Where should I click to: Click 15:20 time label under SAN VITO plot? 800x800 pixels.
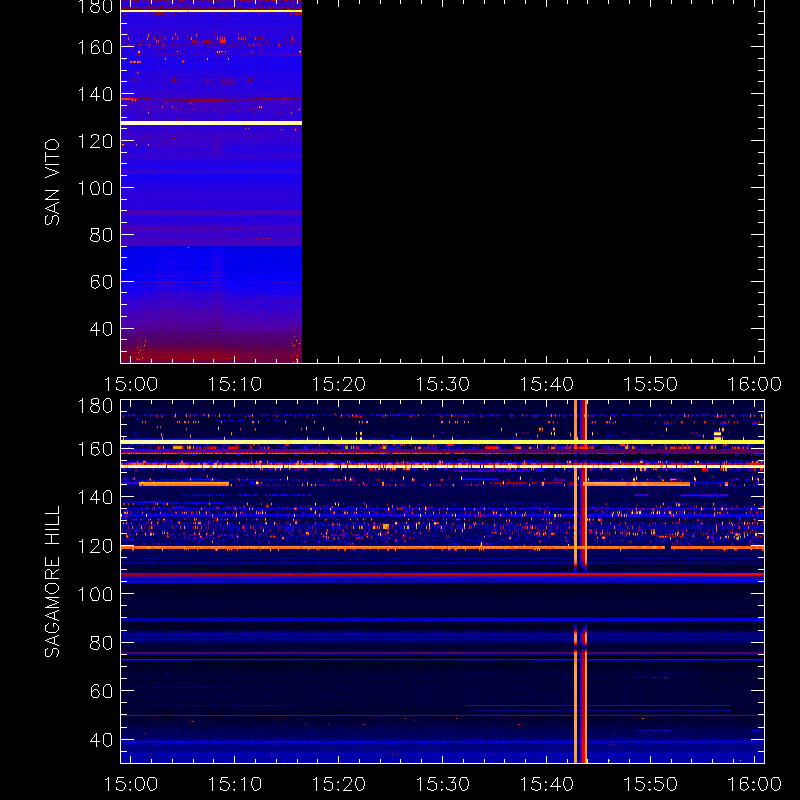339,384
